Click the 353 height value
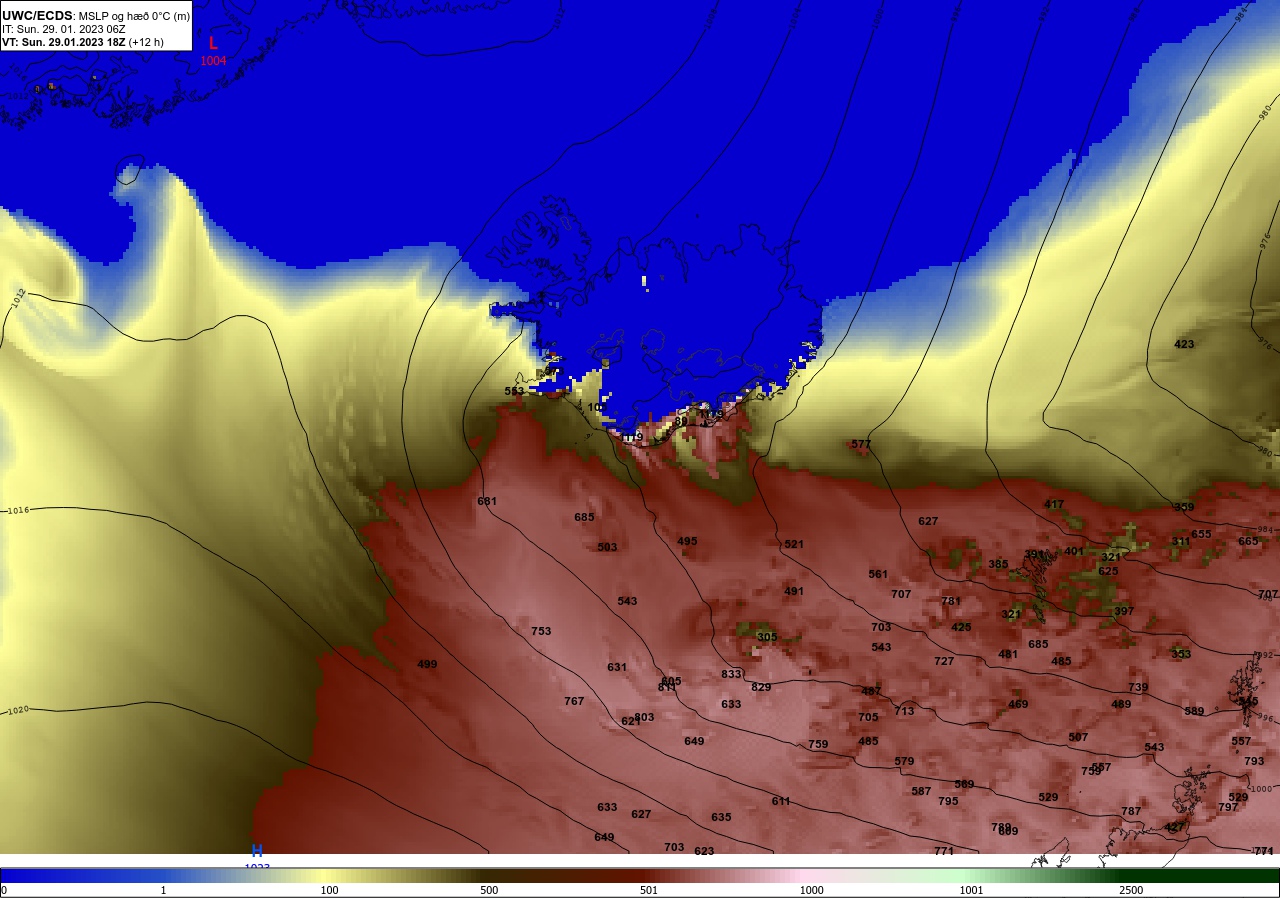1280x898 pixels. point(1181,654)
